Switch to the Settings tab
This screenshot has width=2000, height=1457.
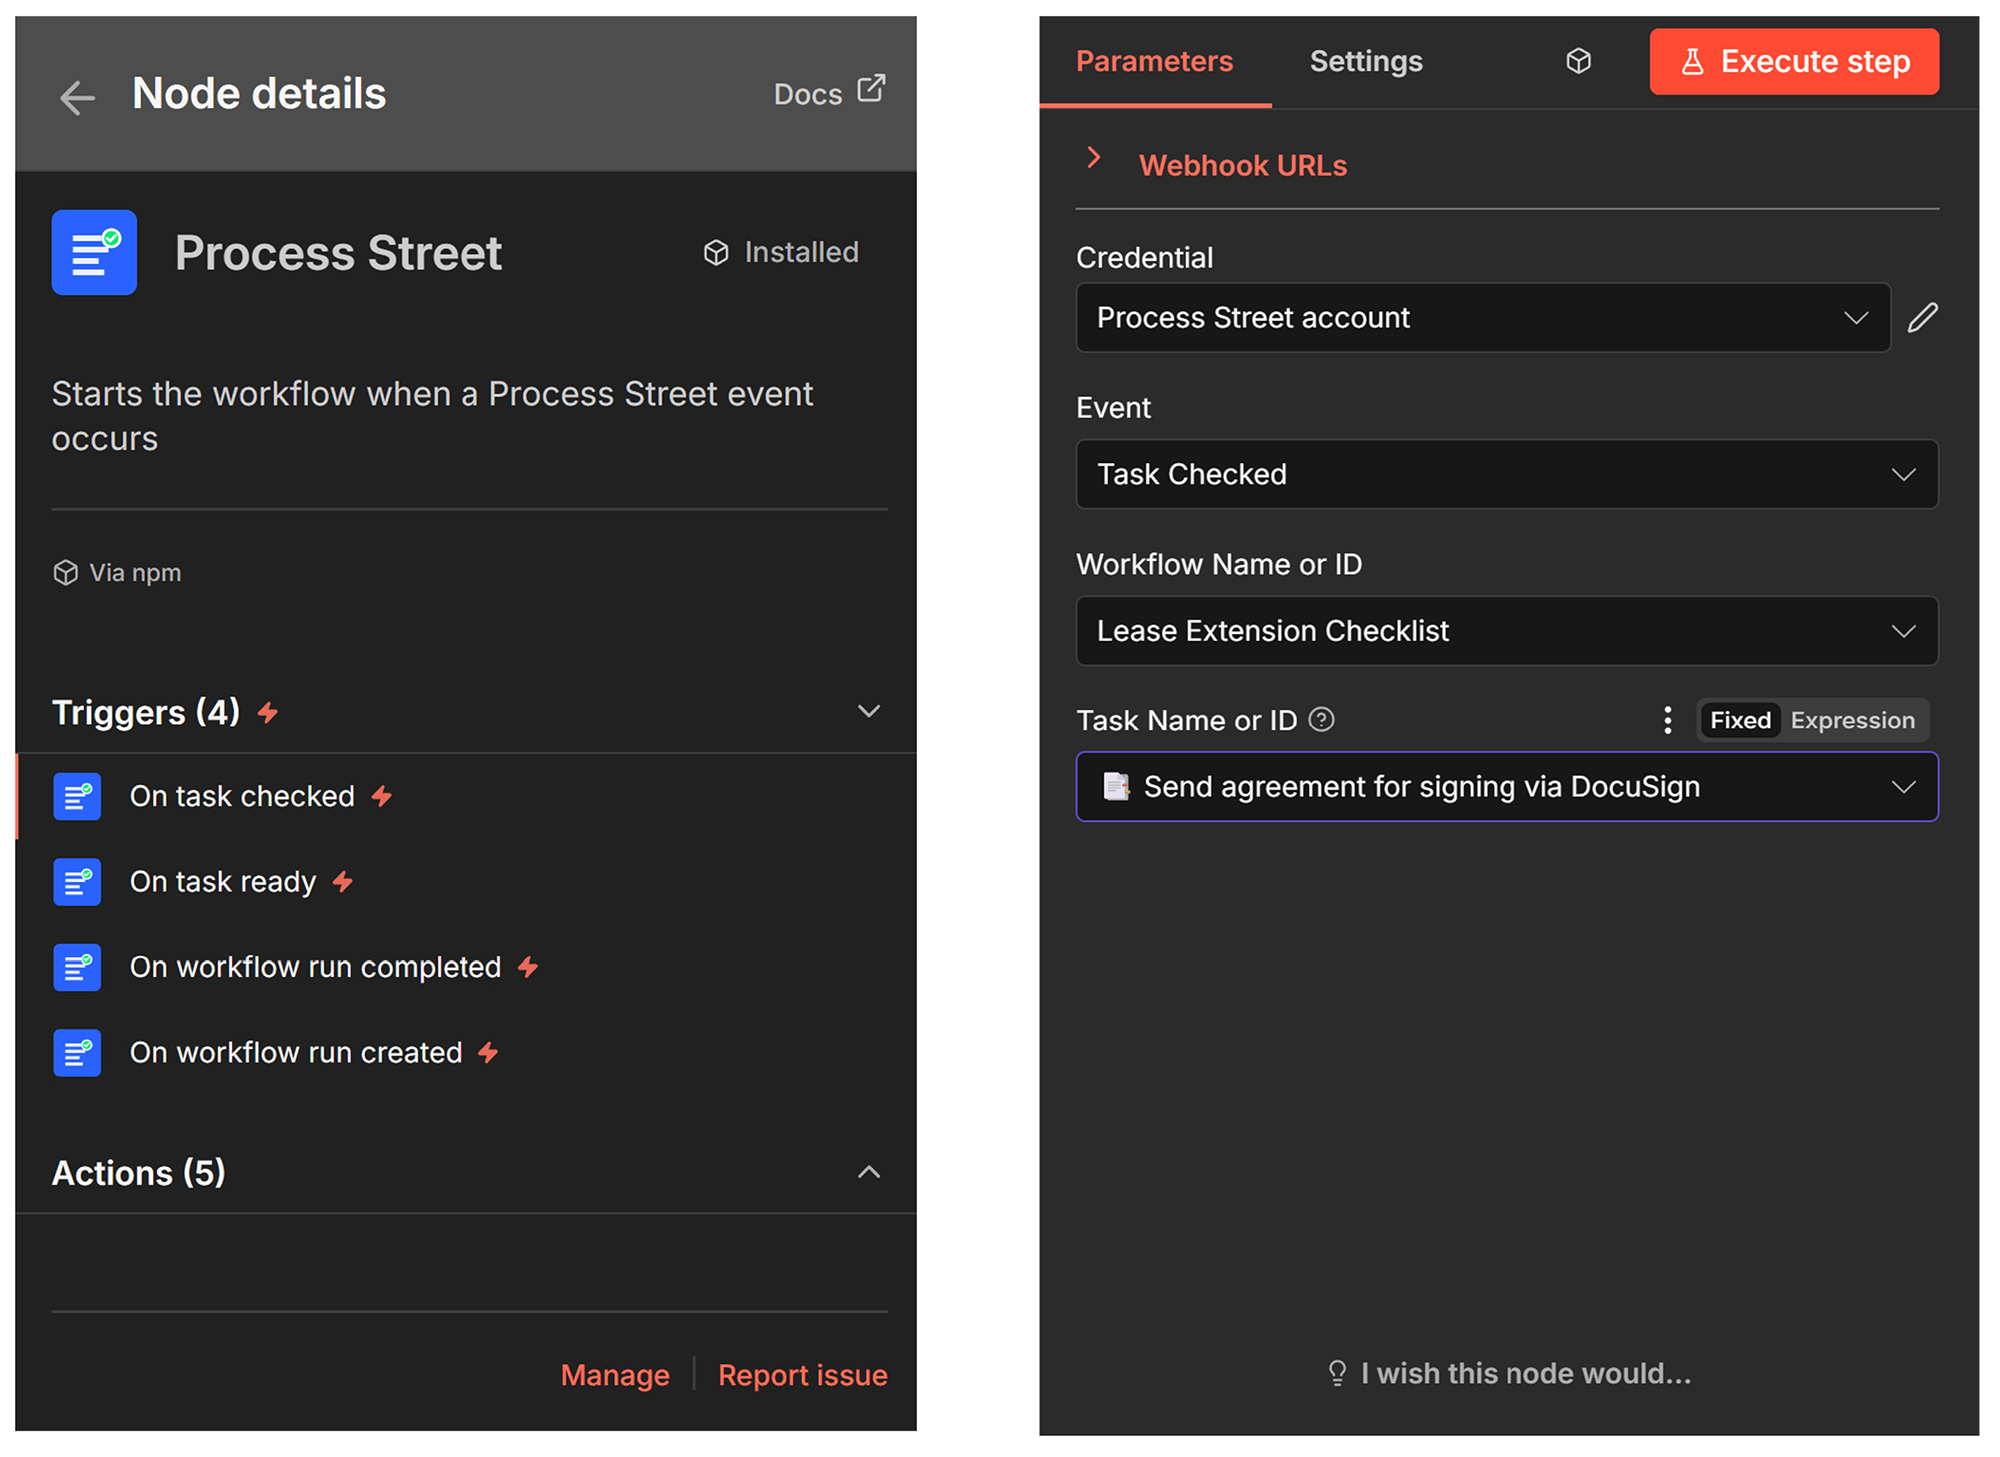point(1366,61)
